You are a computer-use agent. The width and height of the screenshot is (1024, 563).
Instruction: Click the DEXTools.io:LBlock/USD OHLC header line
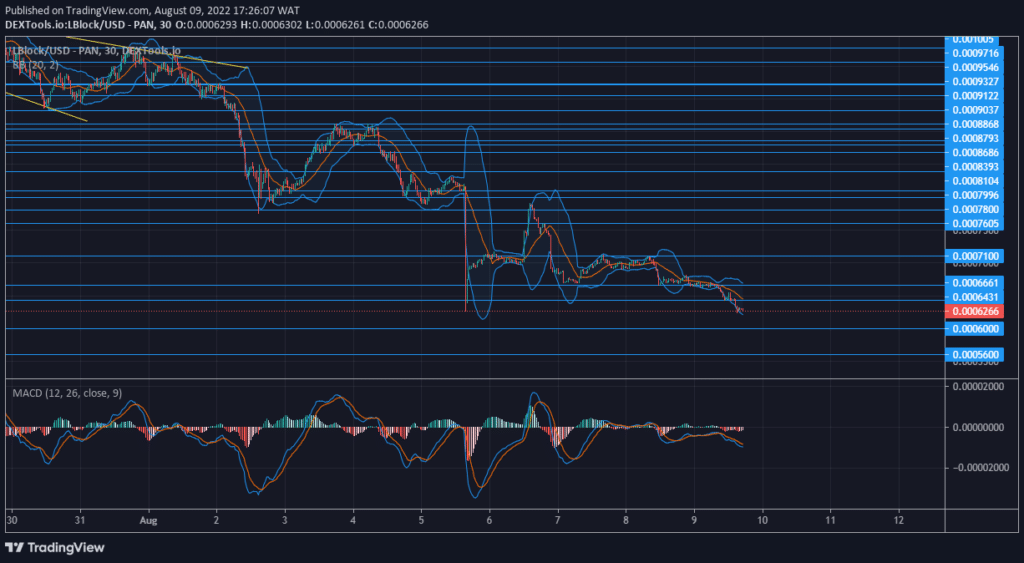click(x=217, y=24)
